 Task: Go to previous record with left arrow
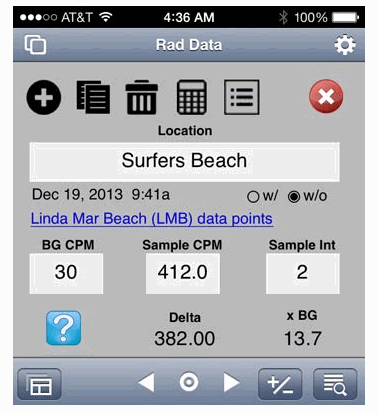coord(146,382)
